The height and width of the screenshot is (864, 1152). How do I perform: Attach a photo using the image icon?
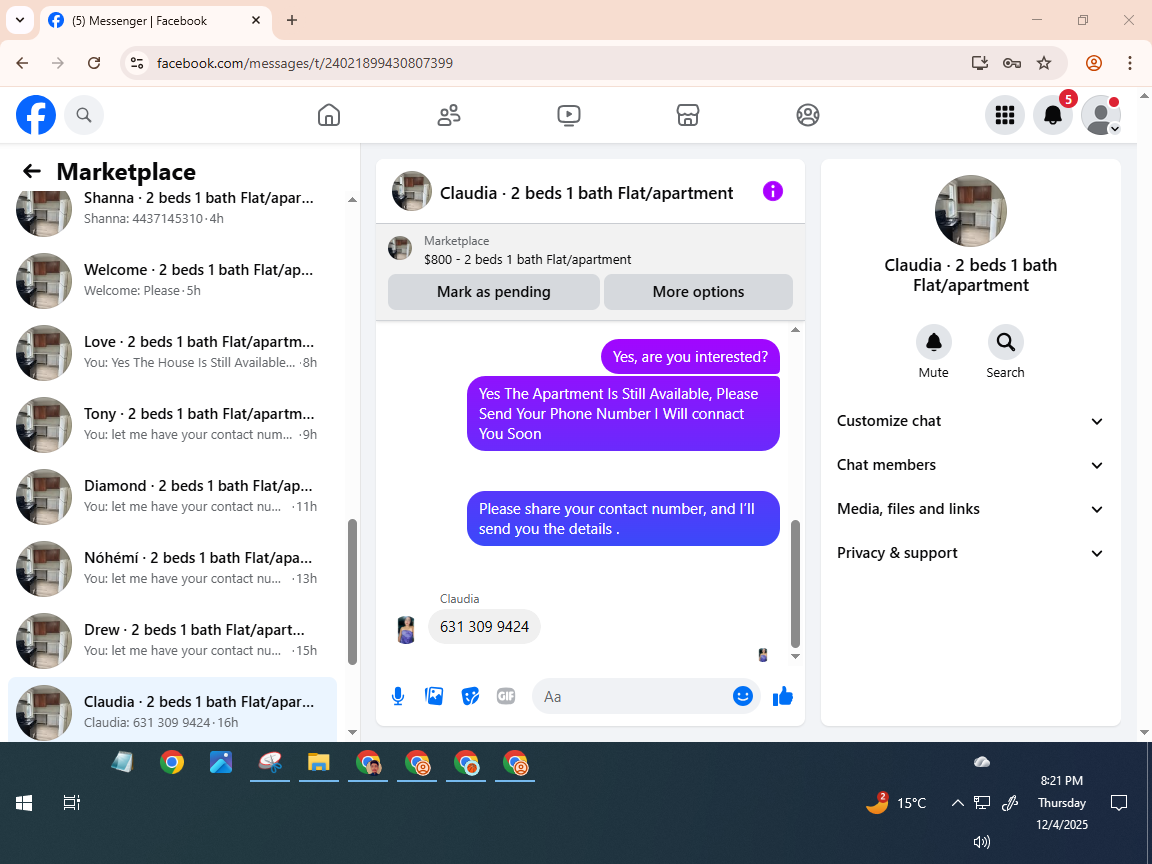(434, 696)
